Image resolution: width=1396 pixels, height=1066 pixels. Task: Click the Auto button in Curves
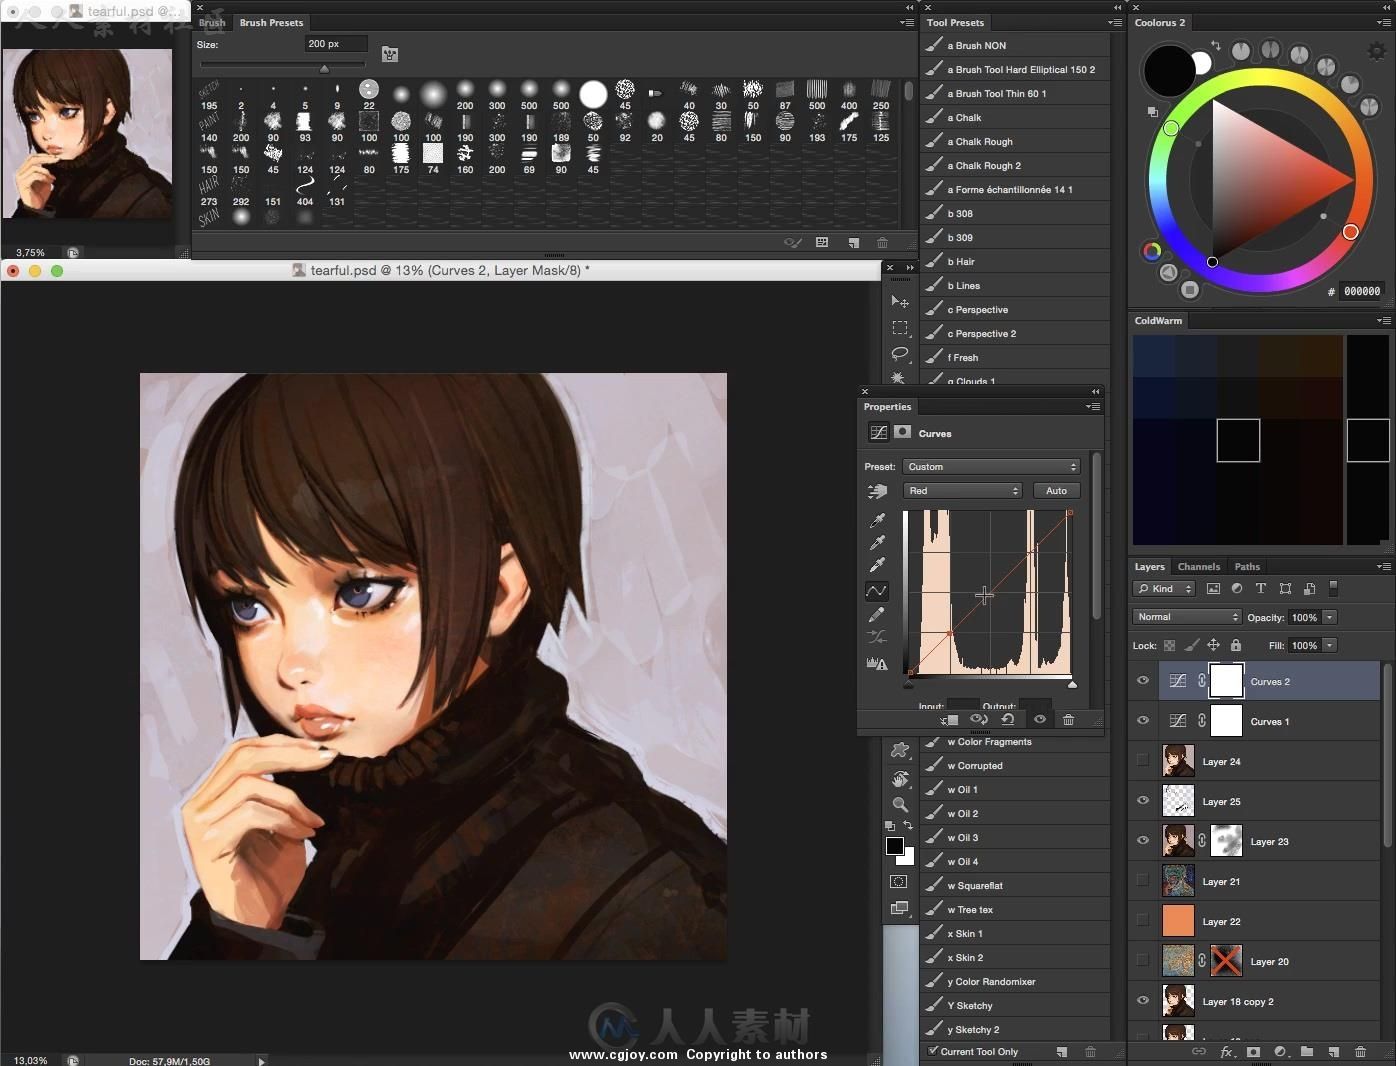pyautogui.click(x=1056, y=491)
